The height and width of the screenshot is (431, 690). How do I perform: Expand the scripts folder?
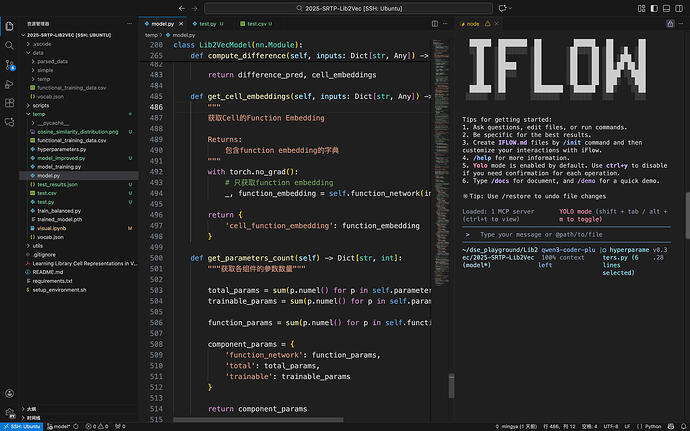coord(41,106)
